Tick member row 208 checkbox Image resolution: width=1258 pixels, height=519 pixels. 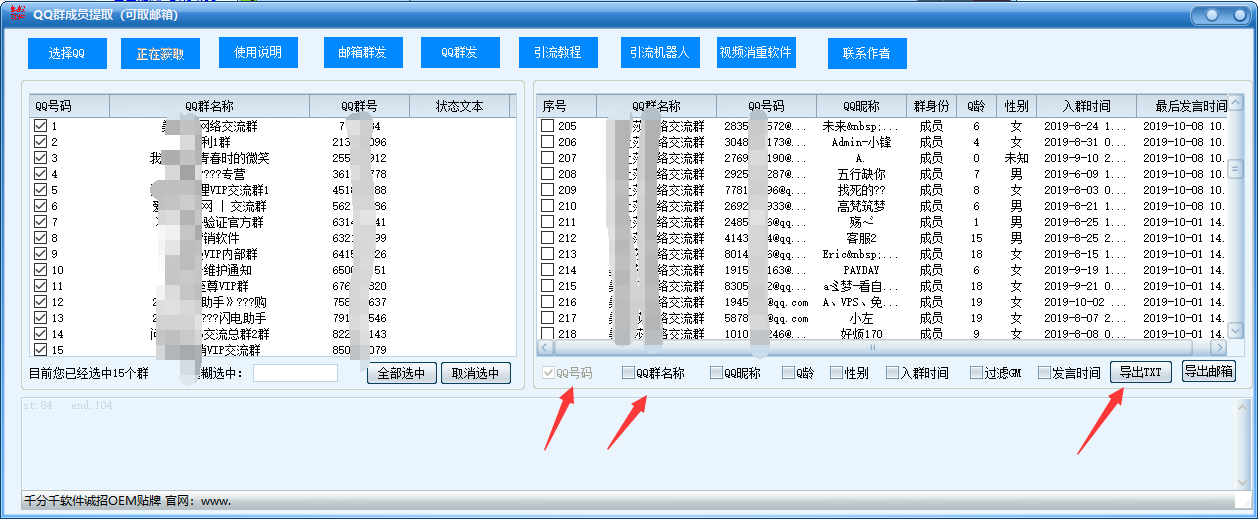(x=548, y=174)
